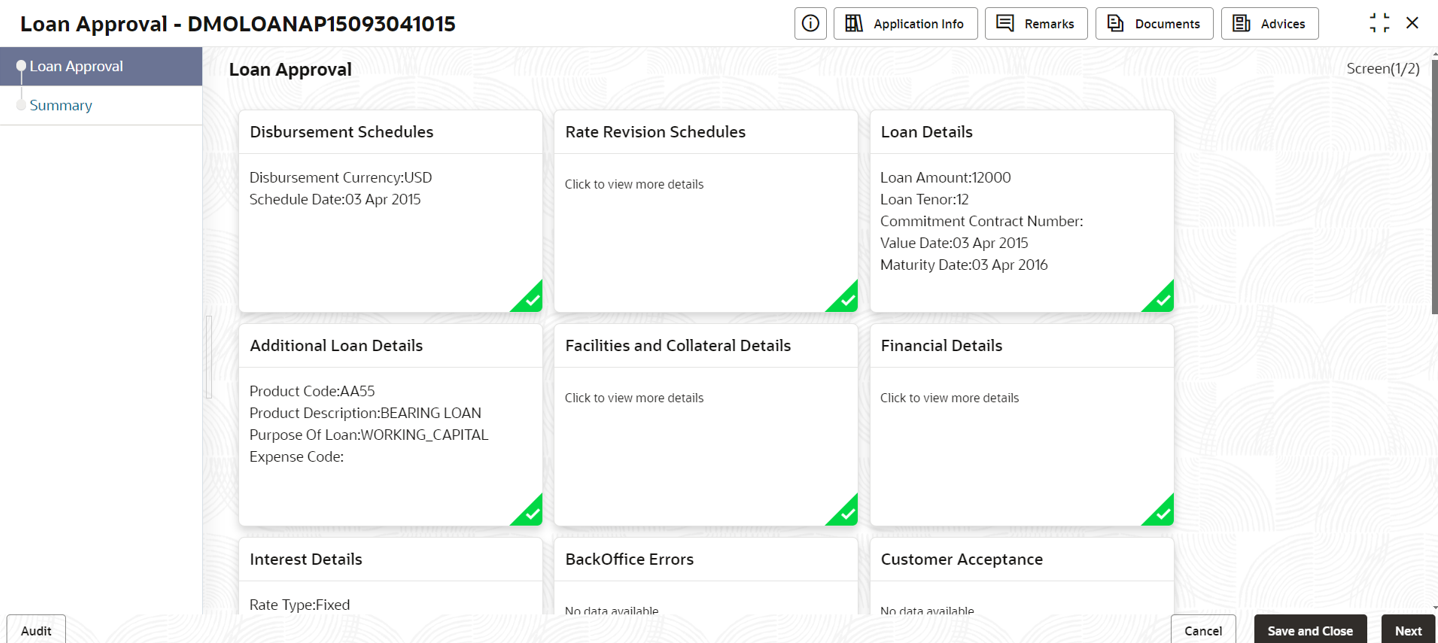Open Application Info panel

905,23
